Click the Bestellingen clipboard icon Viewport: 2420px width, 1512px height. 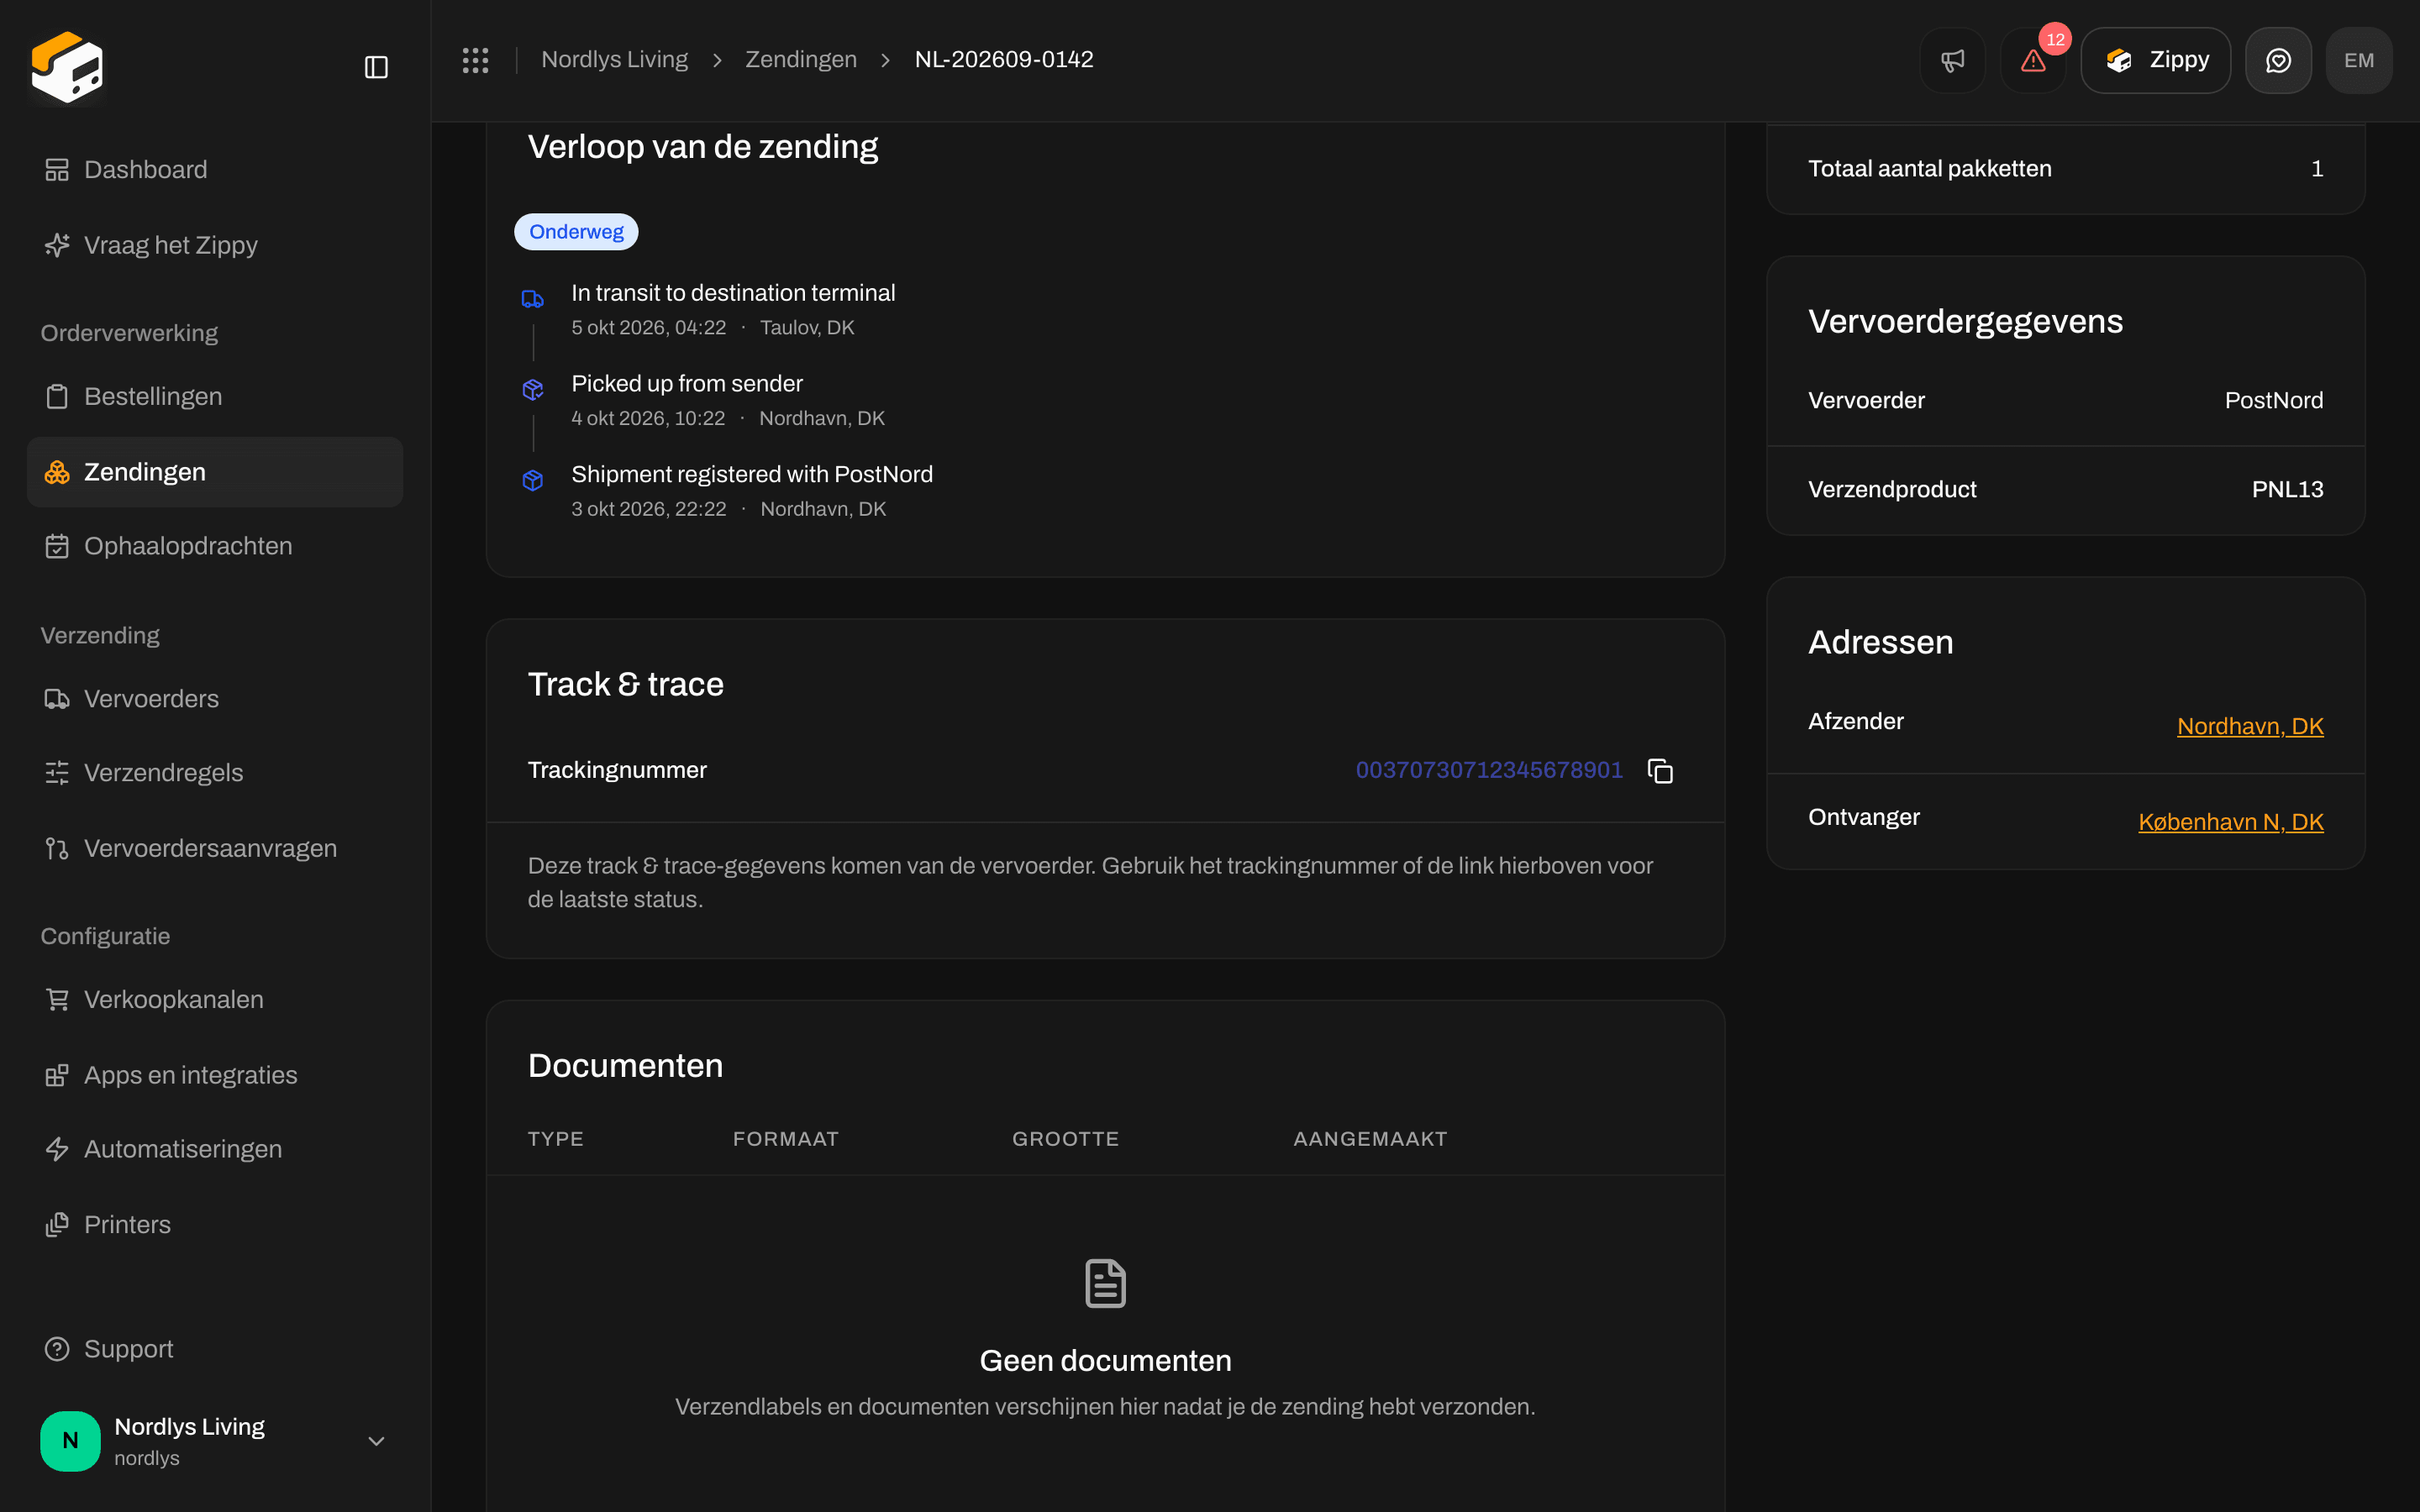coord(57,396)
